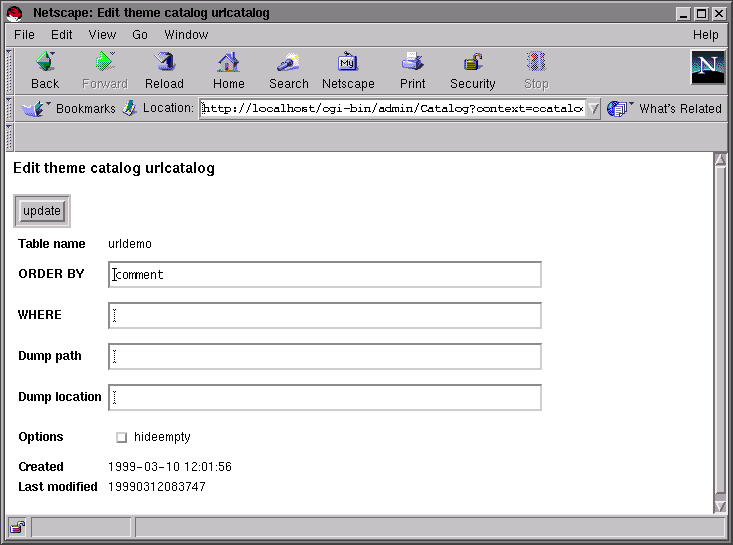733x545 pixels.
Task: Reload the page with the Reload icon
Action: [164, 62]
